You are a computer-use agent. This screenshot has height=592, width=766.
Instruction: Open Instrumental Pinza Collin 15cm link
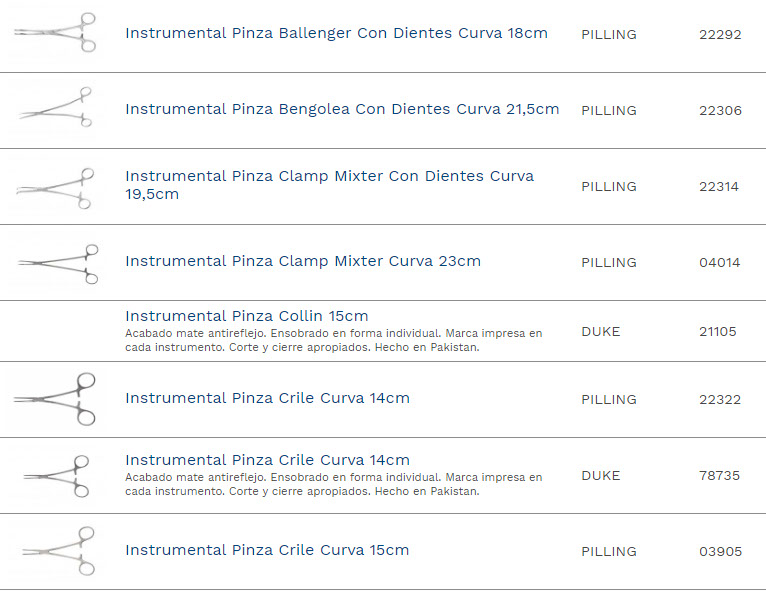tap(246, 316)
